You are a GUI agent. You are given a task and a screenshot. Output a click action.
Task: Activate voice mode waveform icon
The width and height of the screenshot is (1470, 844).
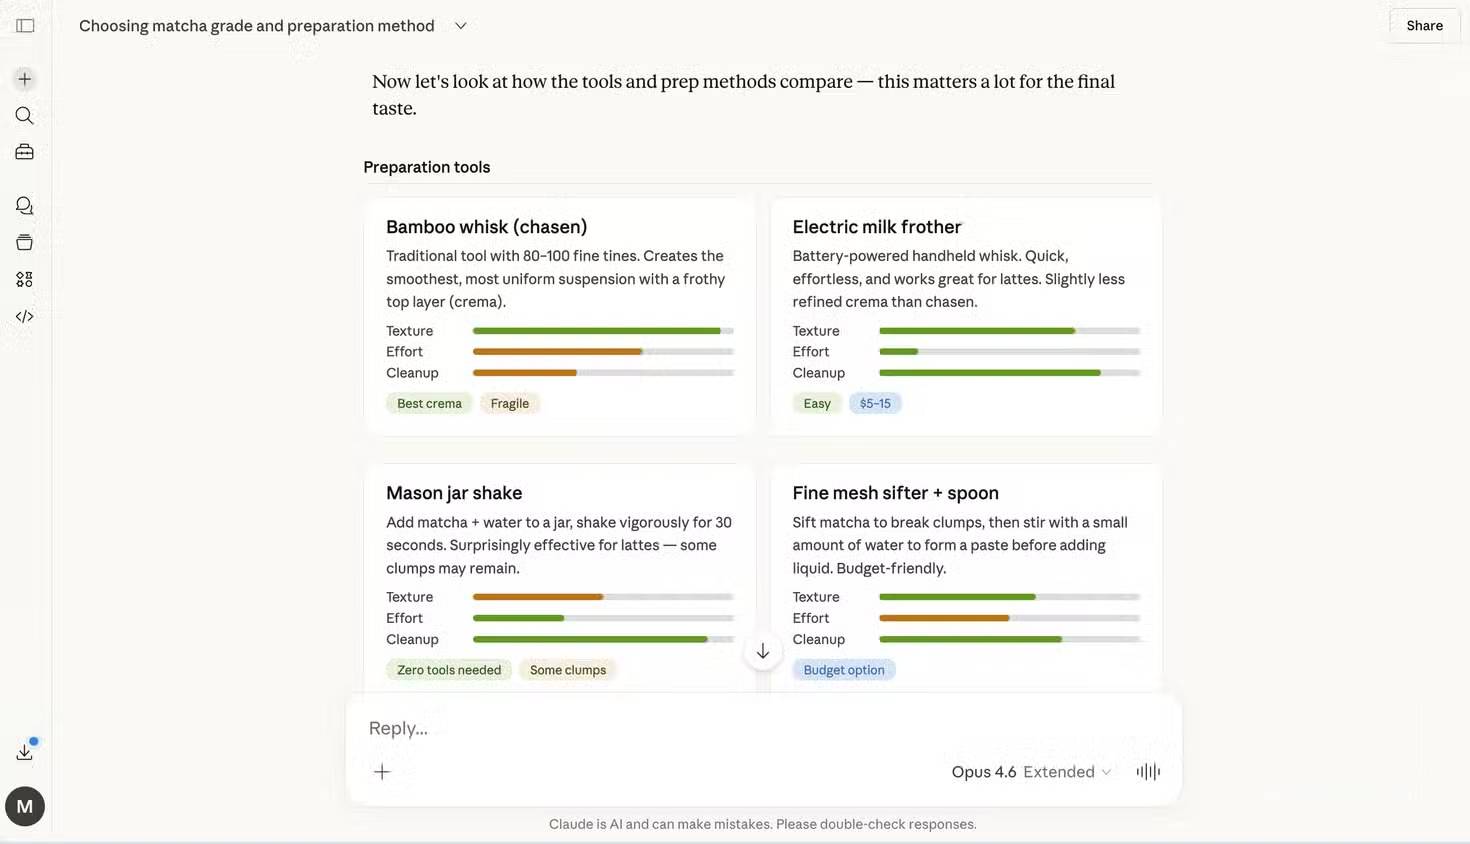(1148, 771)
